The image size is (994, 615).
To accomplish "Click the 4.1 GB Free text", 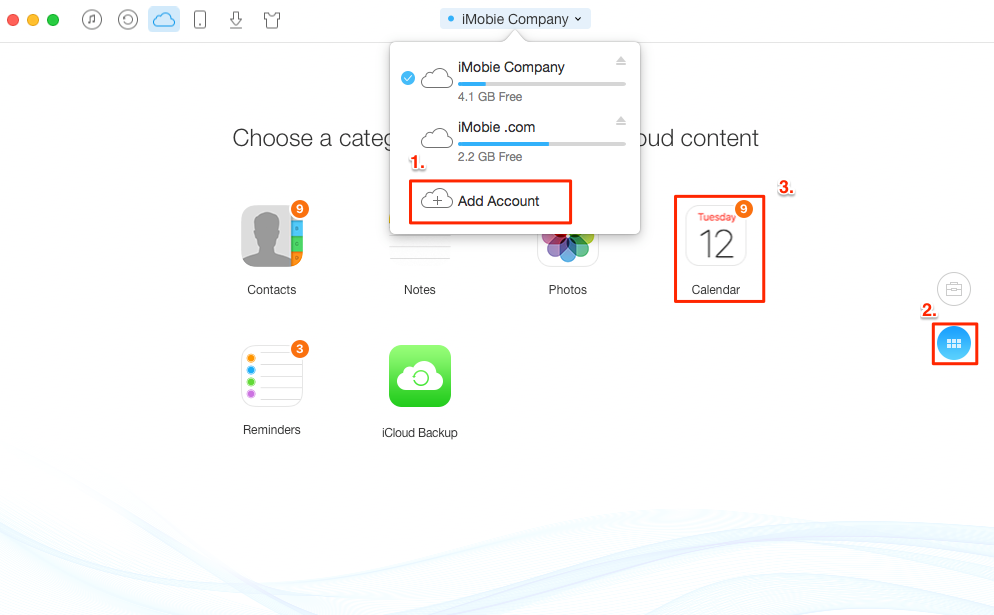I will point(490,97).
